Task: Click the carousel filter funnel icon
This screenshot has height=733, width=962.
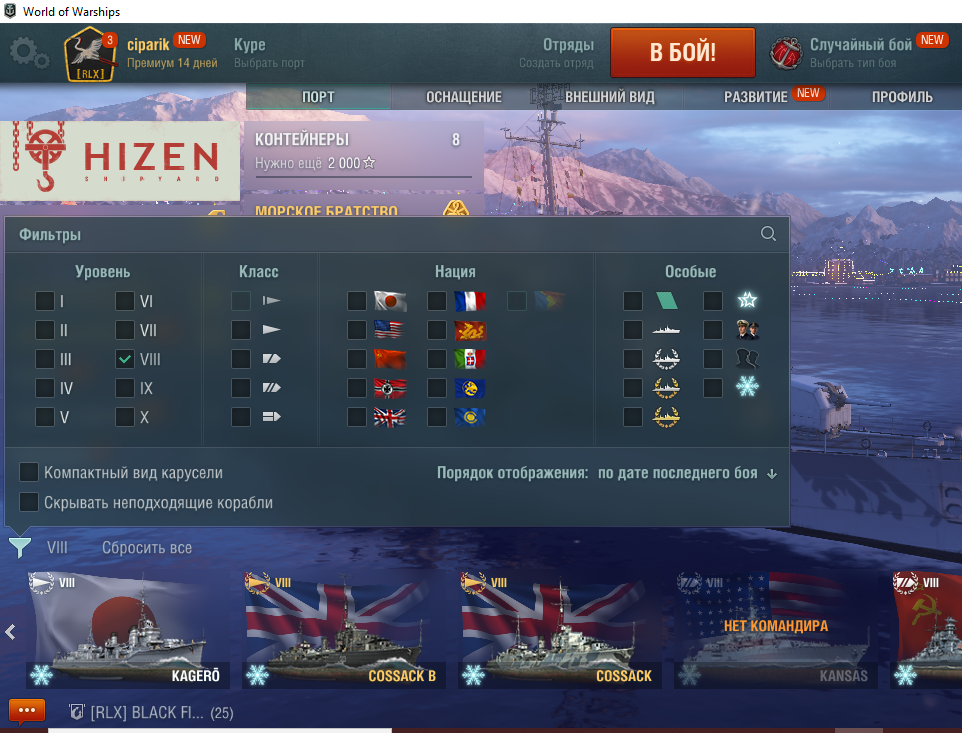Action: tap(20, 547)
